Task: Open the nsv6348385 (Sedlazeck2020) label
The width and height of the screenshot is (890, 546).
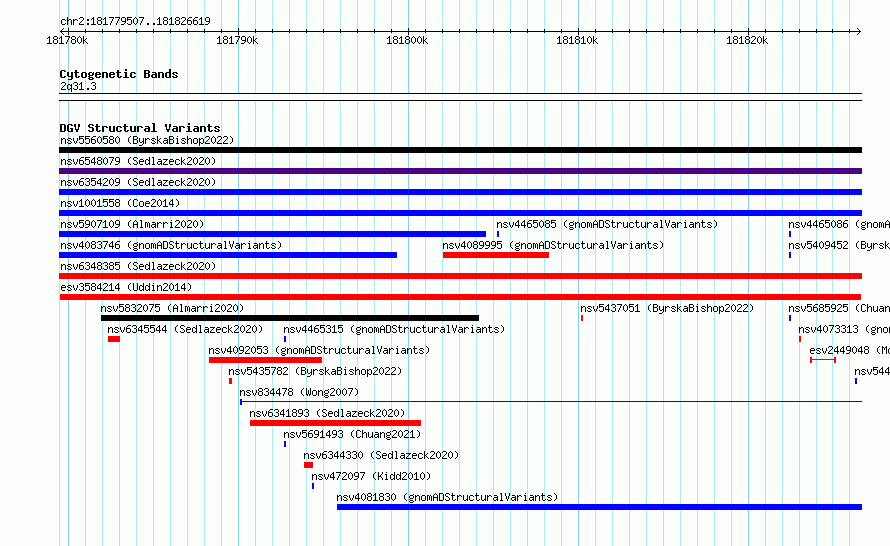Action: 138,266
